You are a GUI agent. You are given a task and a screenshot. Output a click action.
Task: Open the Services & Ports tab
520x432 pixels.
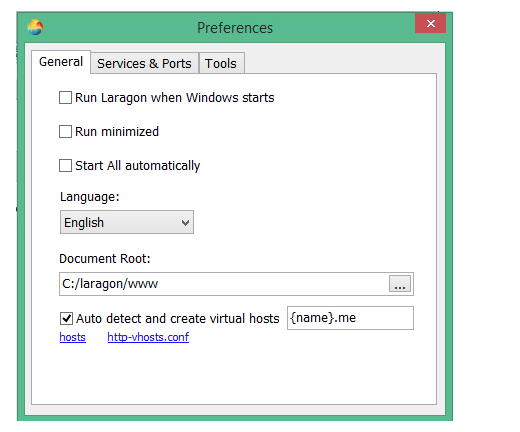click(x=144, y=63)
